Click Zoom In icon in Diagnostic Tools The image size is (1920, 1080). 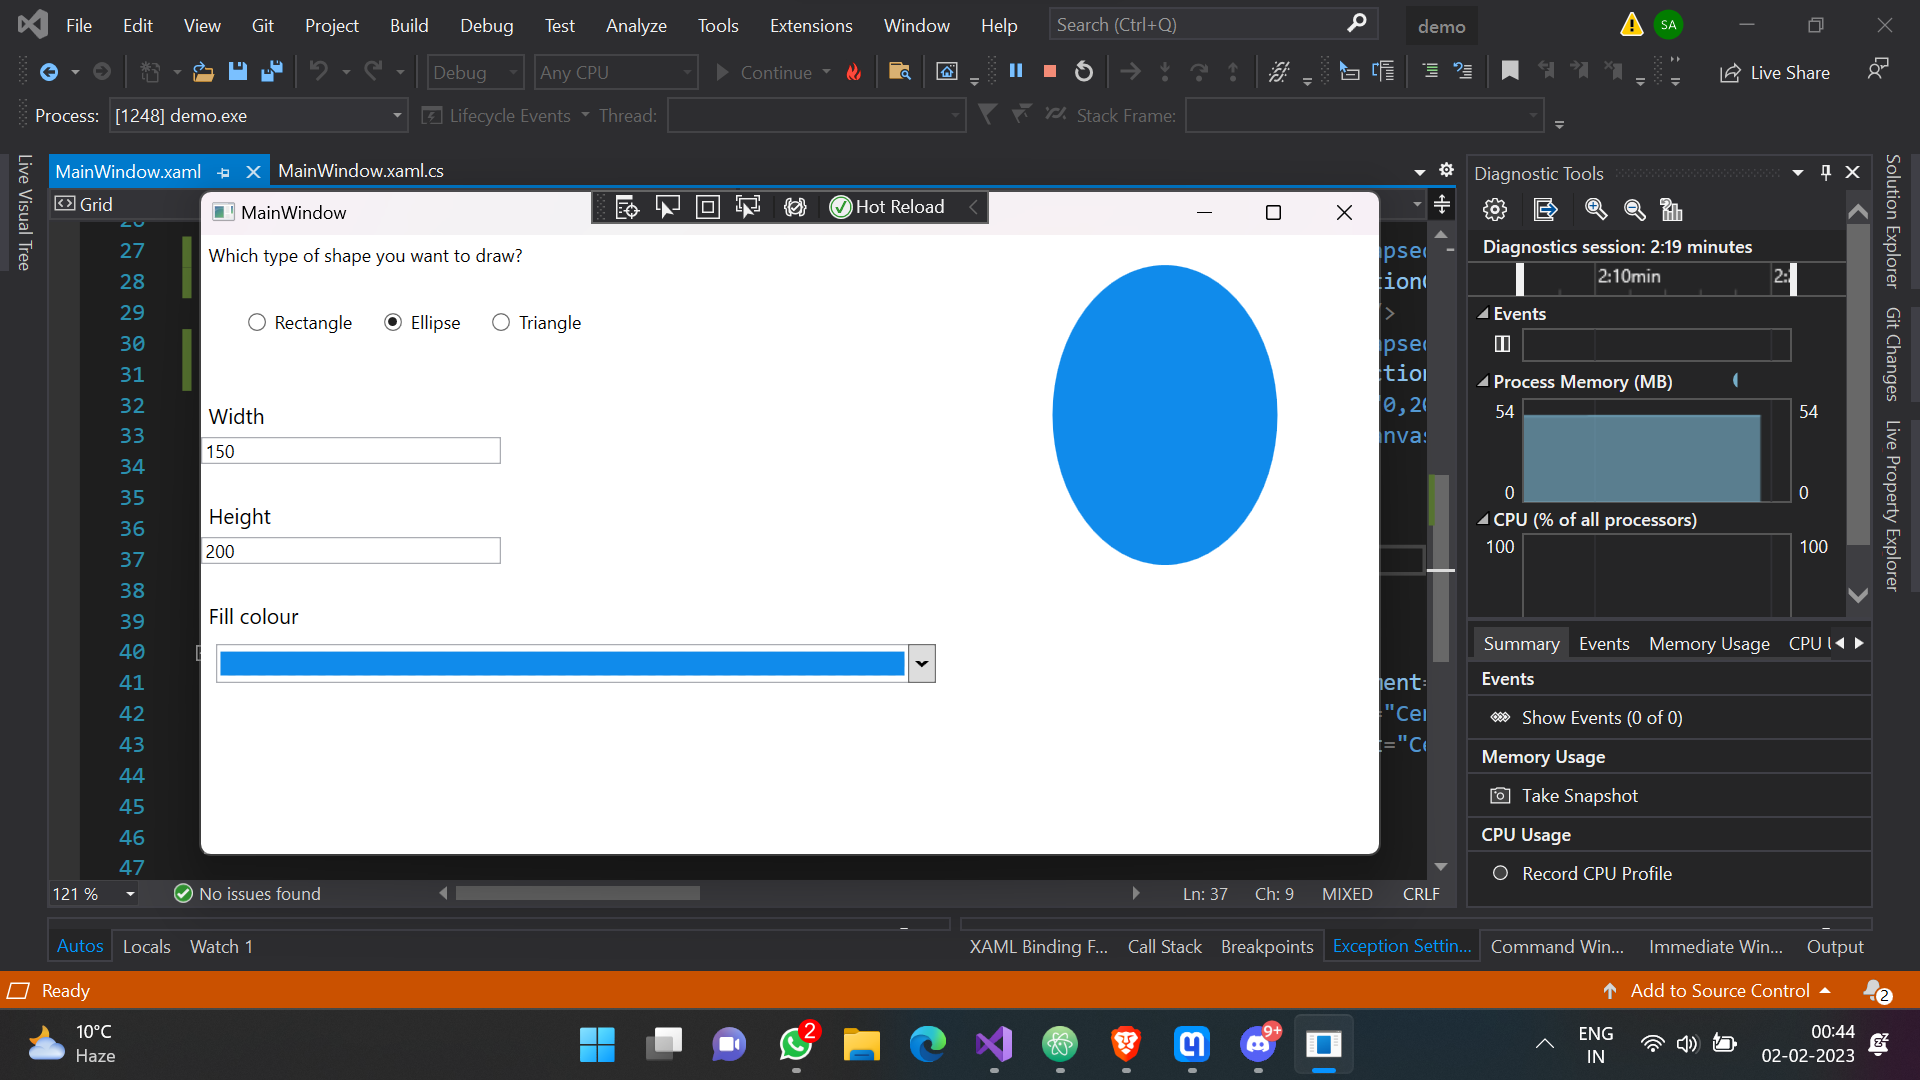(1596, 209)
